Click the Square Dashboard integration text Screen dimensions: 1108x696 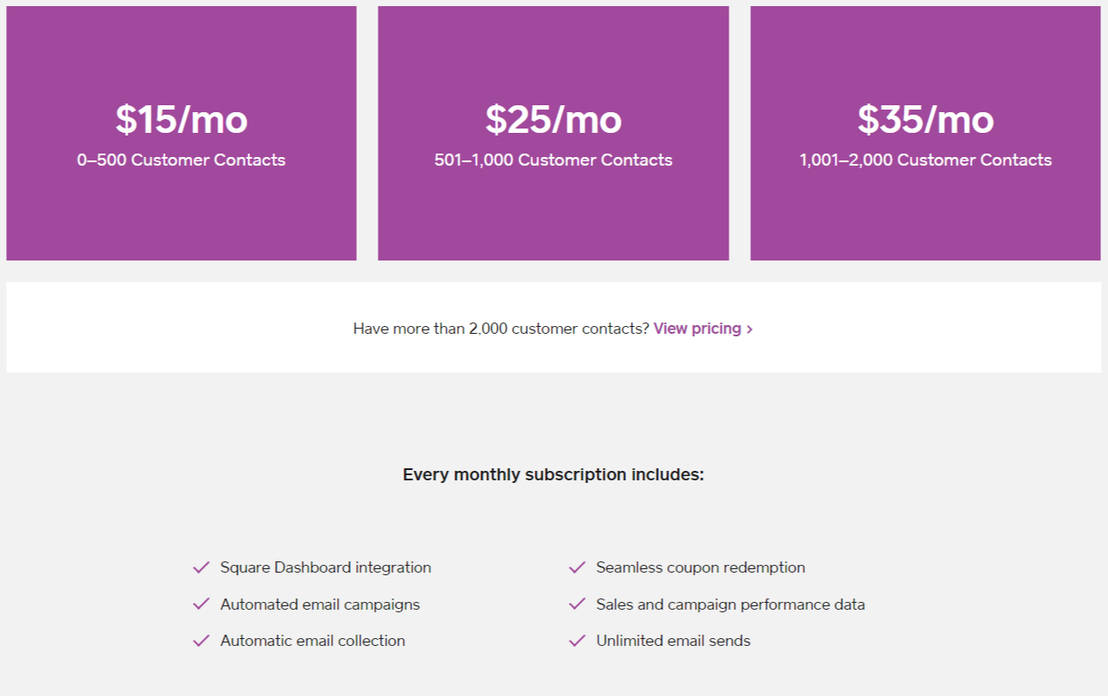326,568
